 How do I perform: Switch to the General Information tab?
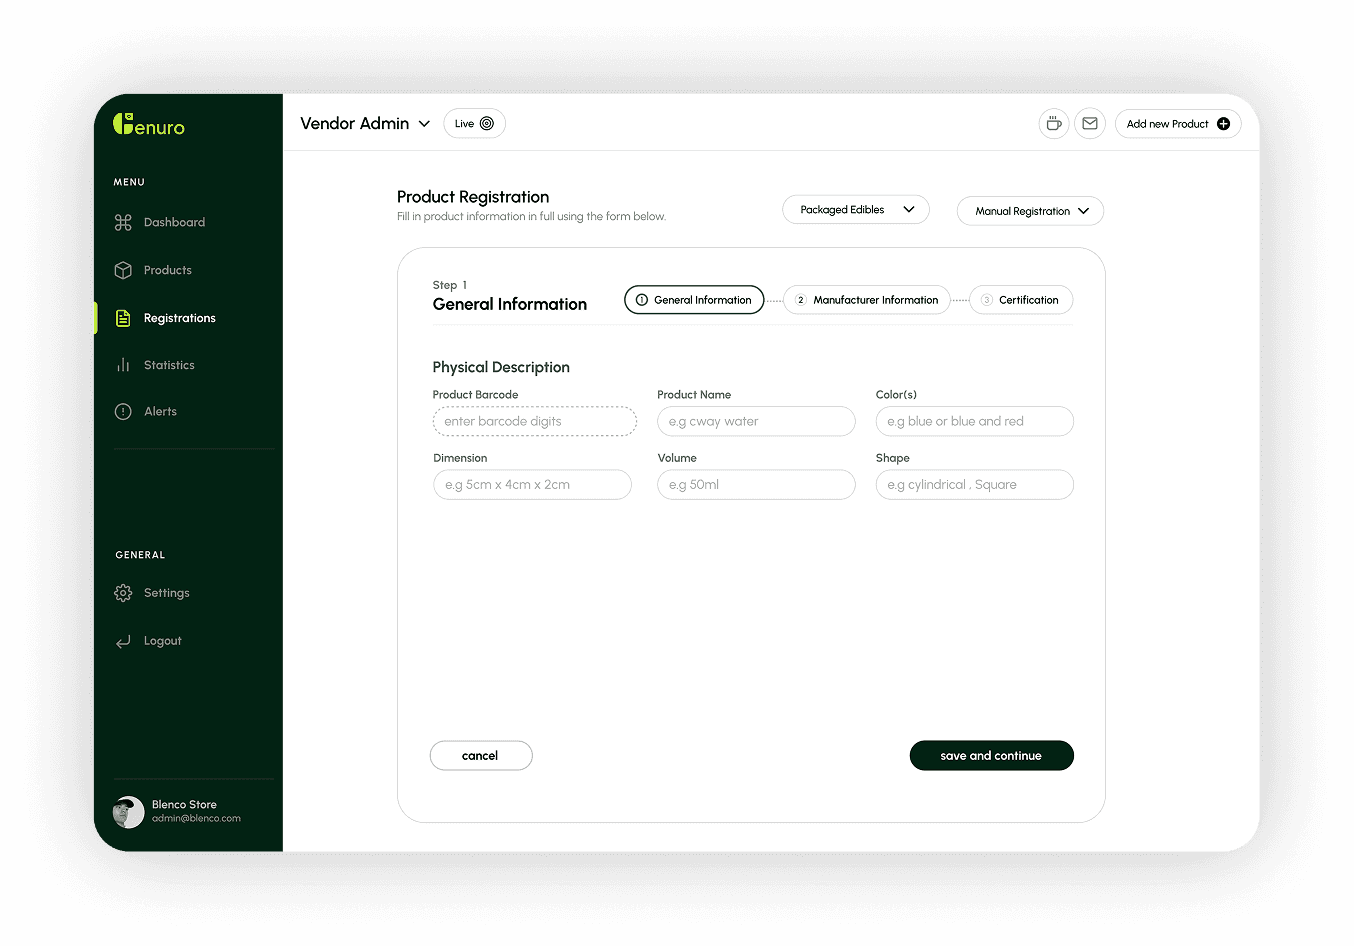click(694, 299)
